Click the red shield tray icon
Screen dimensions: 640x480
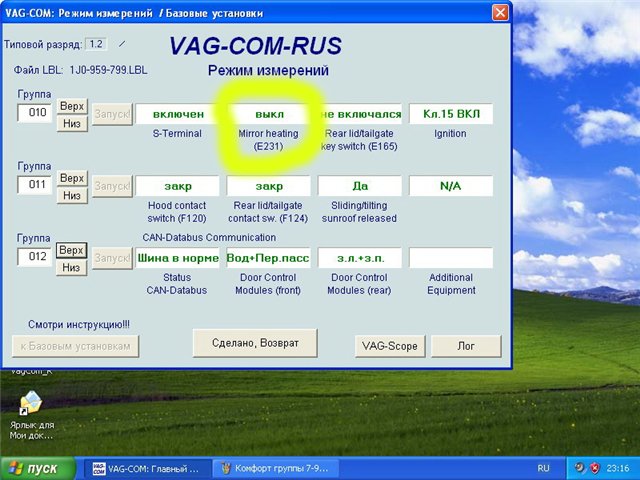[595, 468]
